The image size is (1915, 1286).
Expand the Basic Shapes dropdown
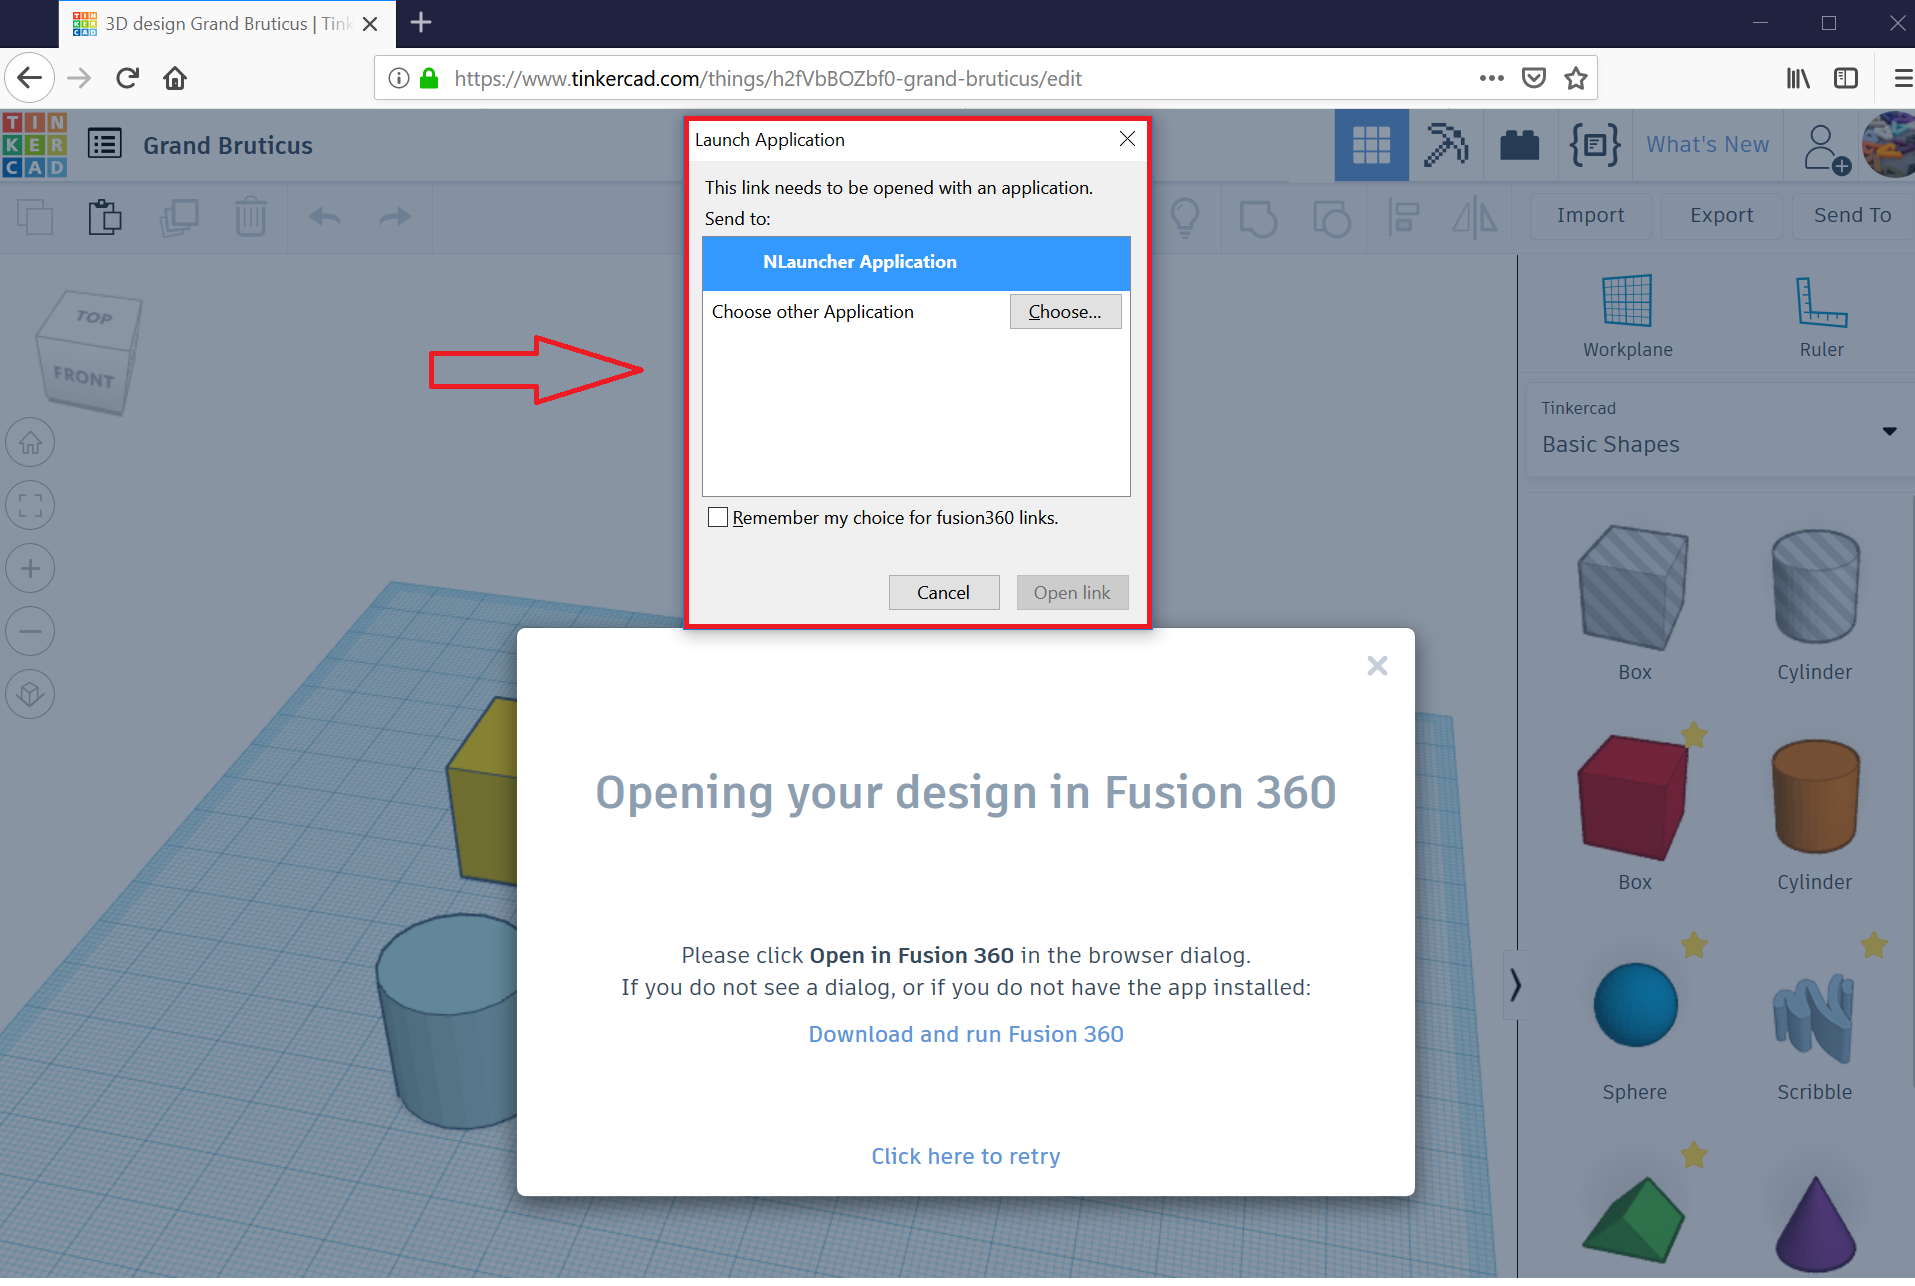[x=1888, y=431]
